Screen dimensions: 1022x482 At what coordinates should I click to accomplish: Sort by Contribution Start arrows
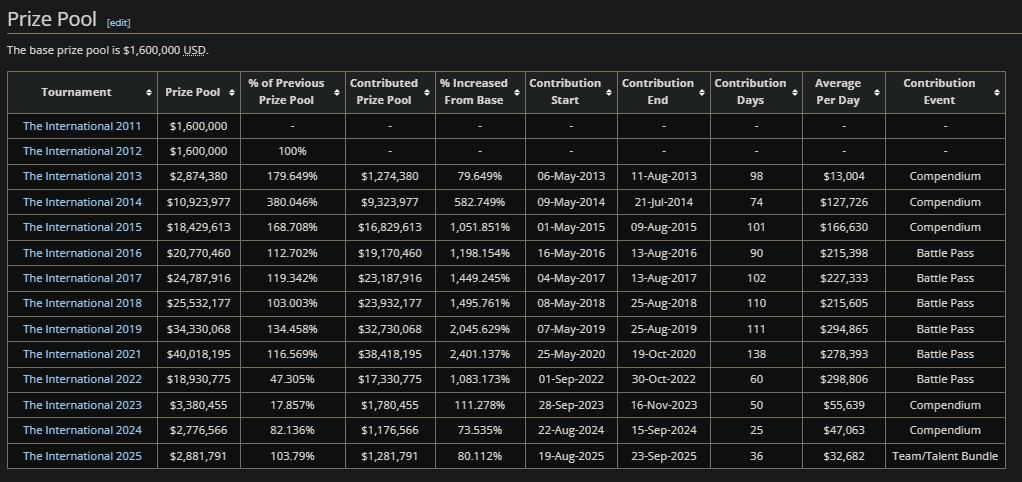pos(609,92)
